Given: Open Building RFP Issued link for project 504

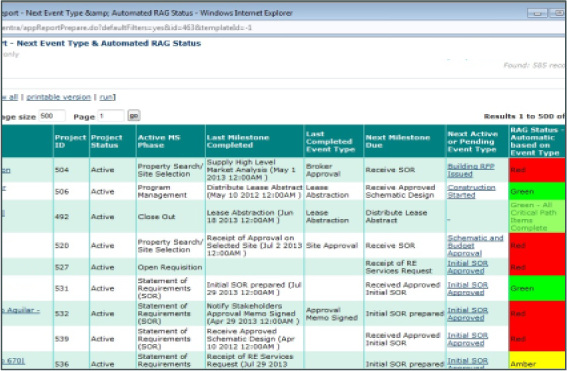Looking at the screenshot, I should (470, 170).
